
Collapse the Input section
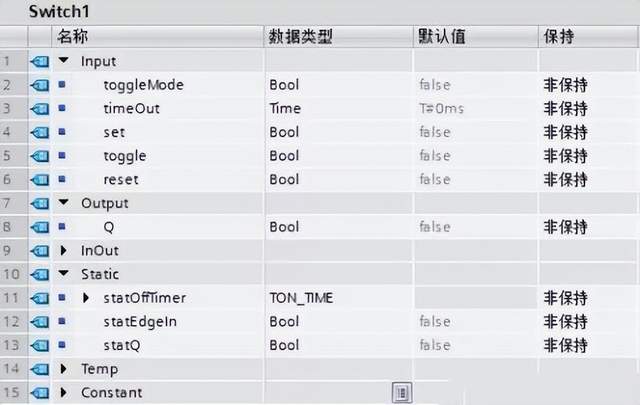click(x=65, y=61)
